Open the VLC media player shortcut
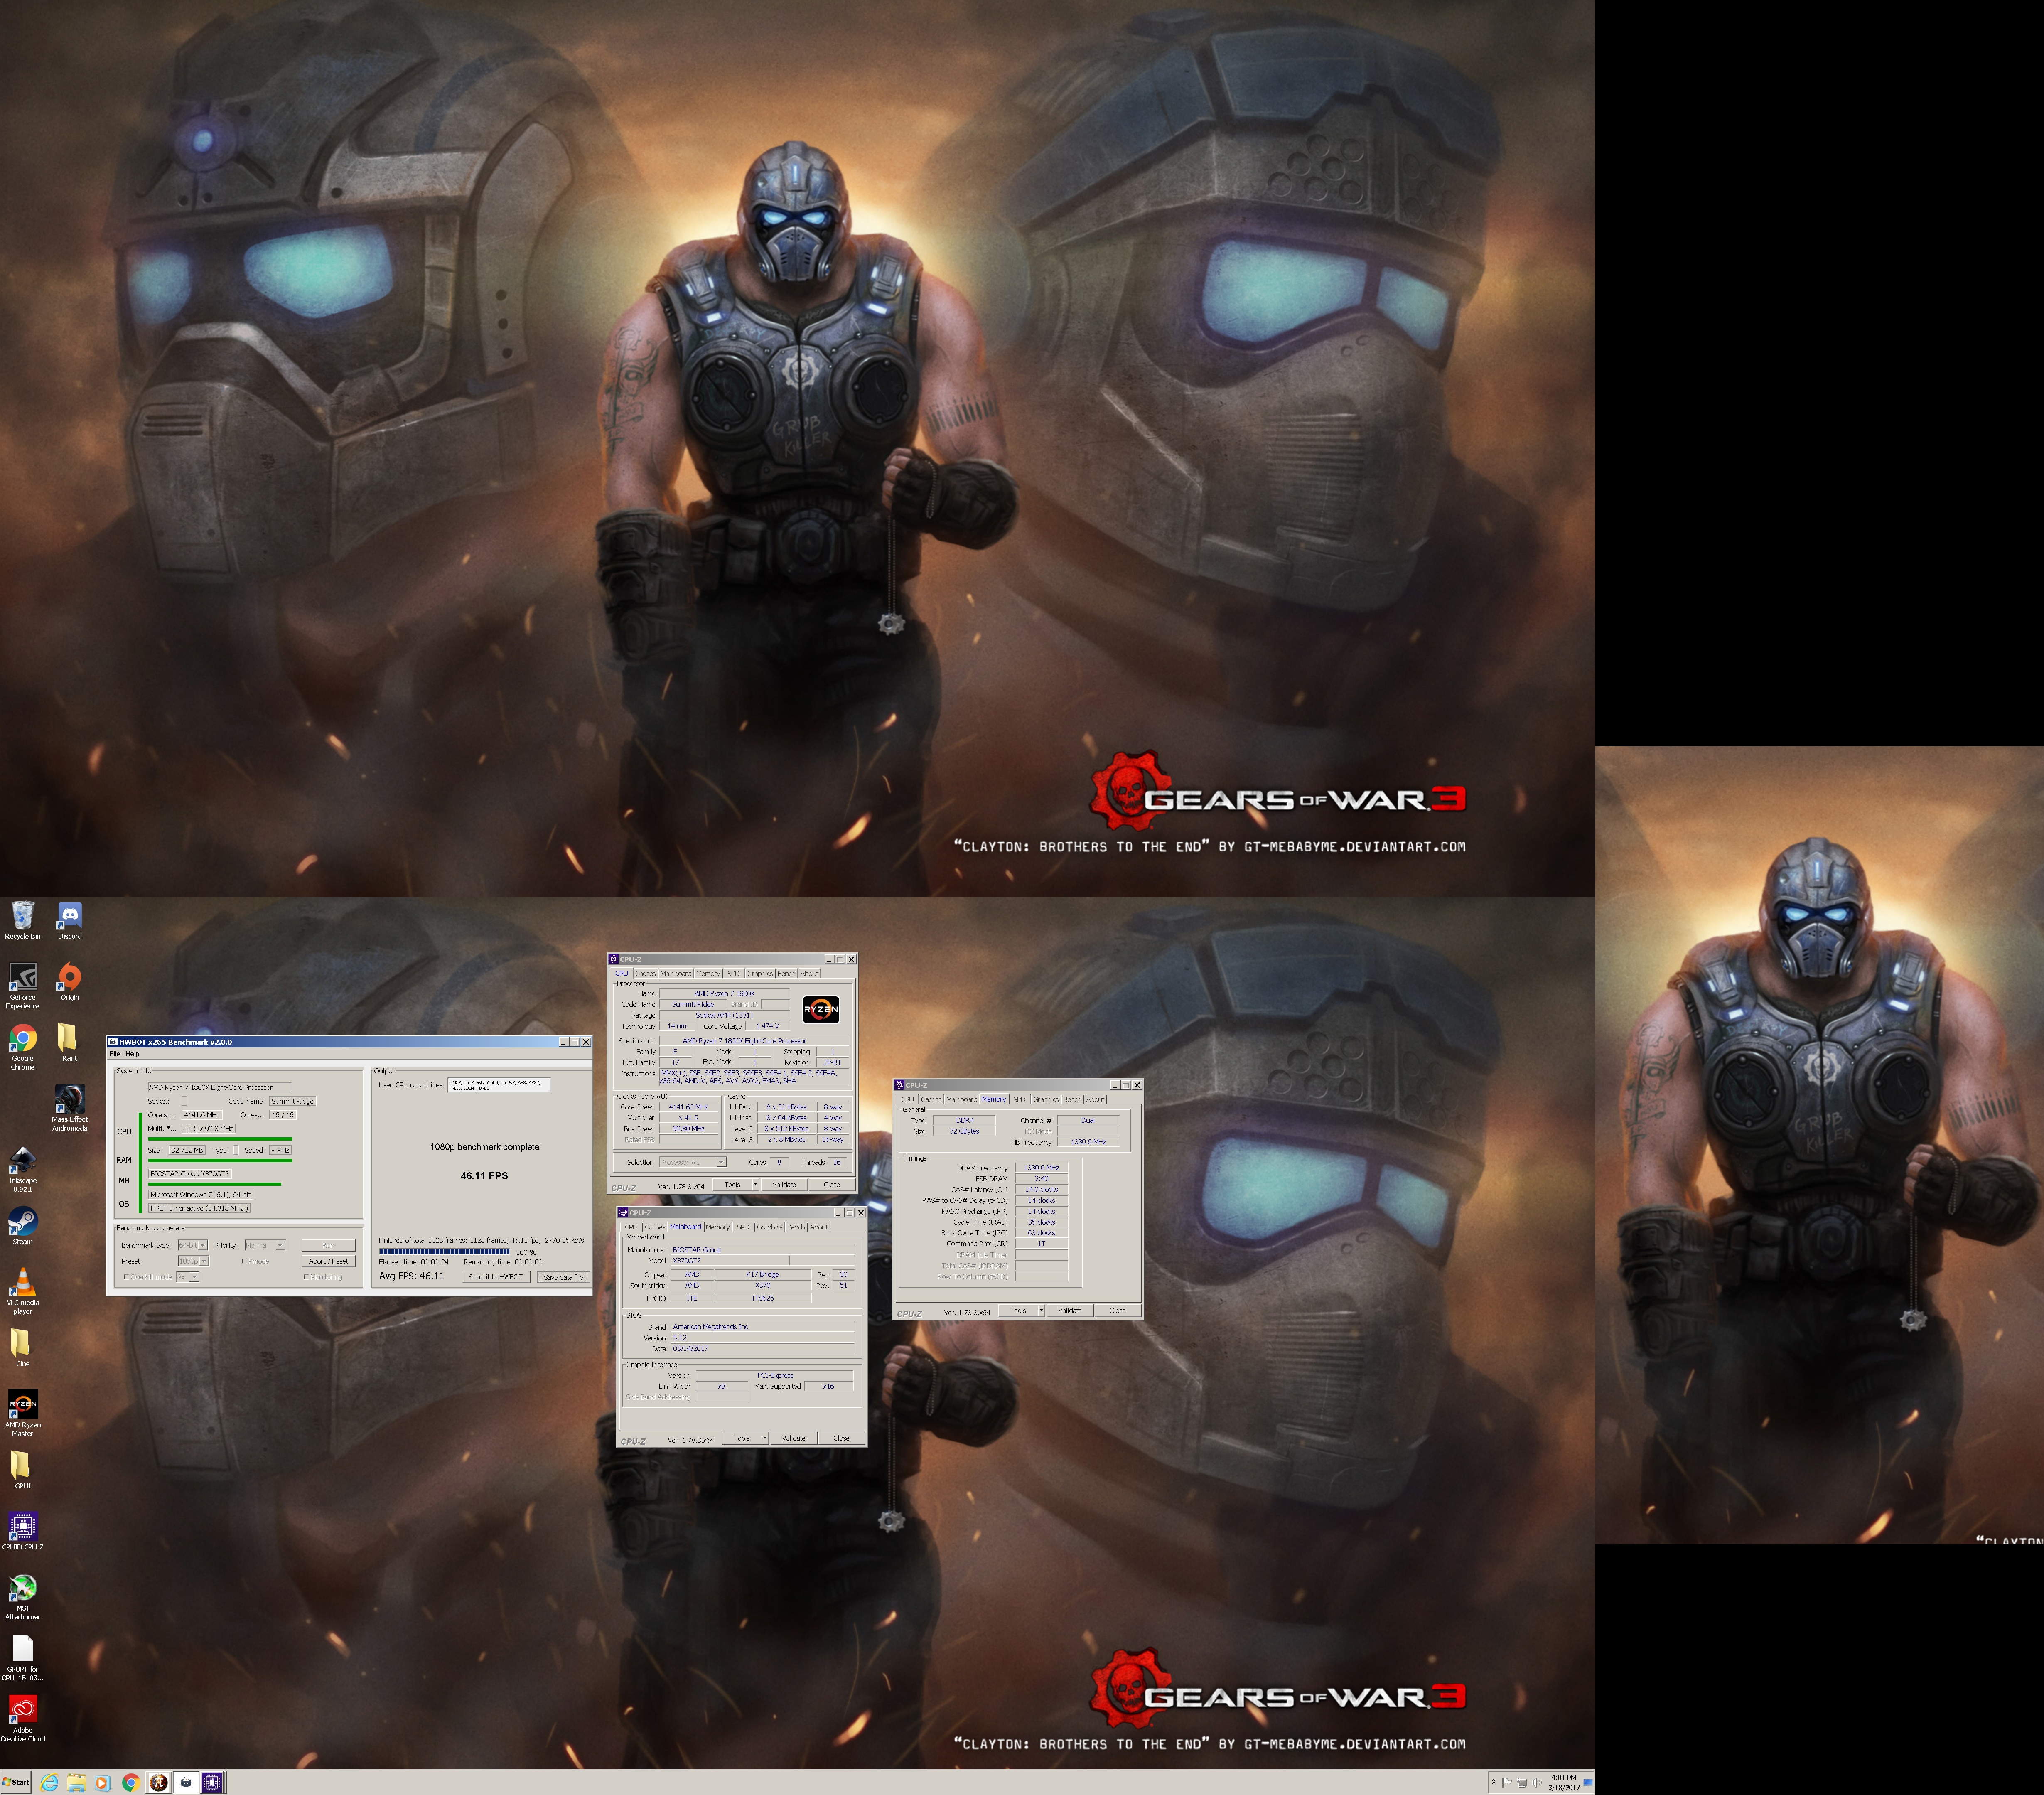The width and height of the screenshot is (2044, 1795). click(23, 1291)
